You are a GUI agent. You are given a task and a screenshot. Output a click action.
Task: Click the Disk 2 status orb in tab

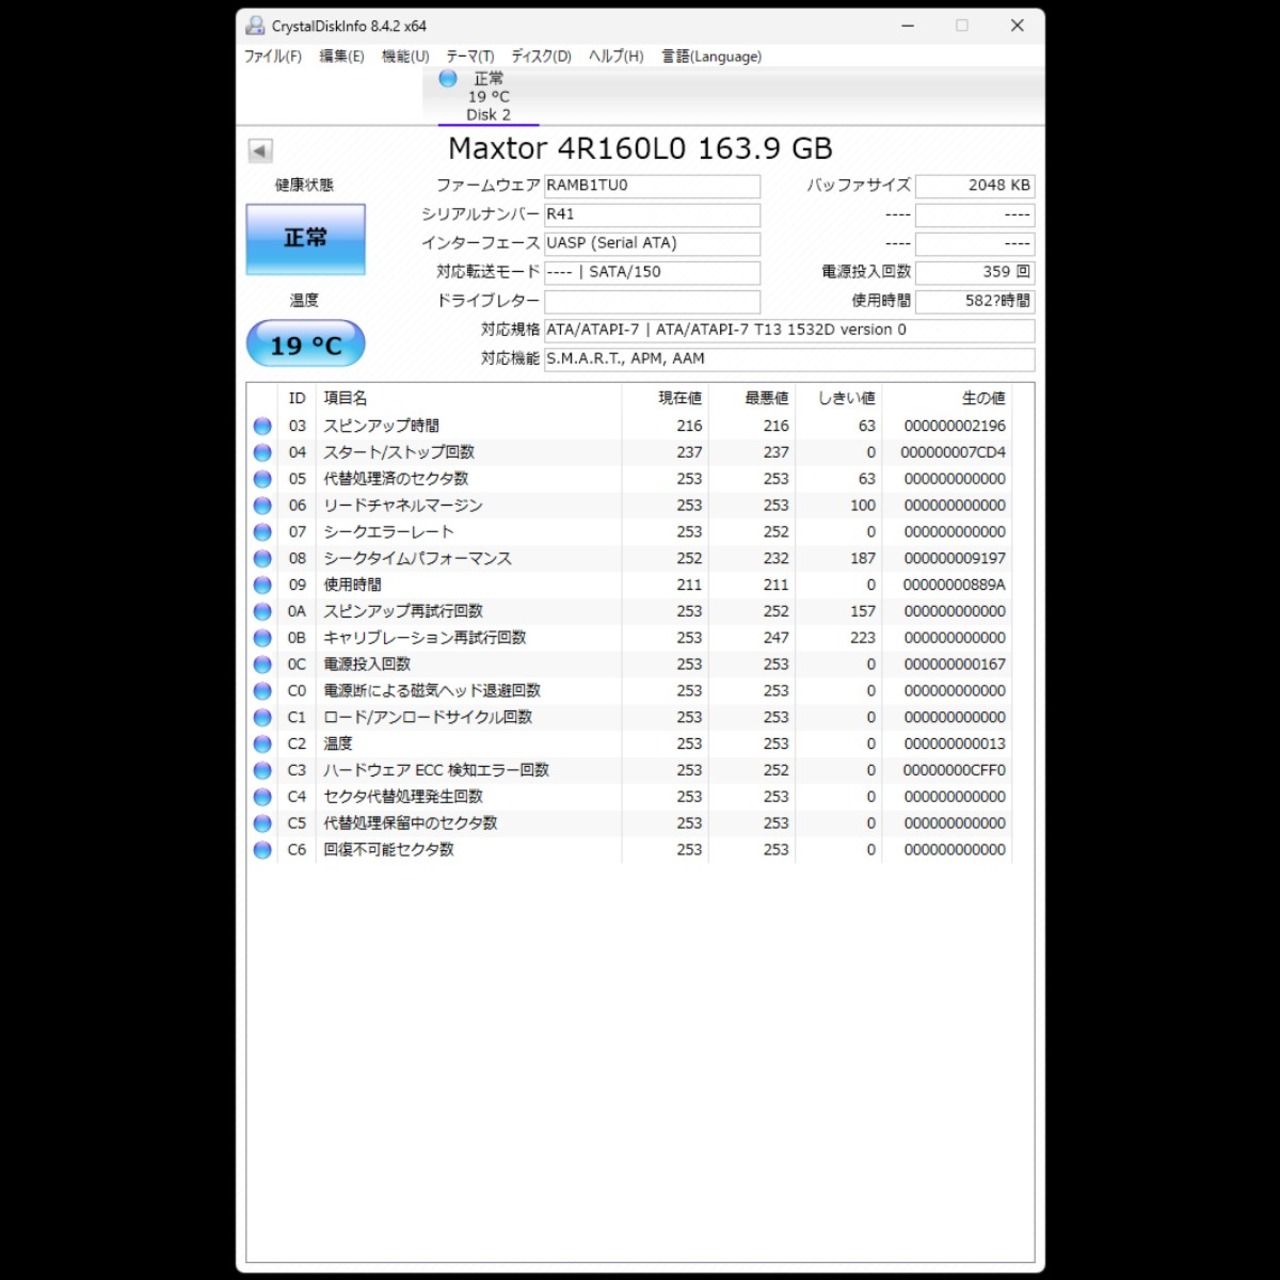(448, 78)
